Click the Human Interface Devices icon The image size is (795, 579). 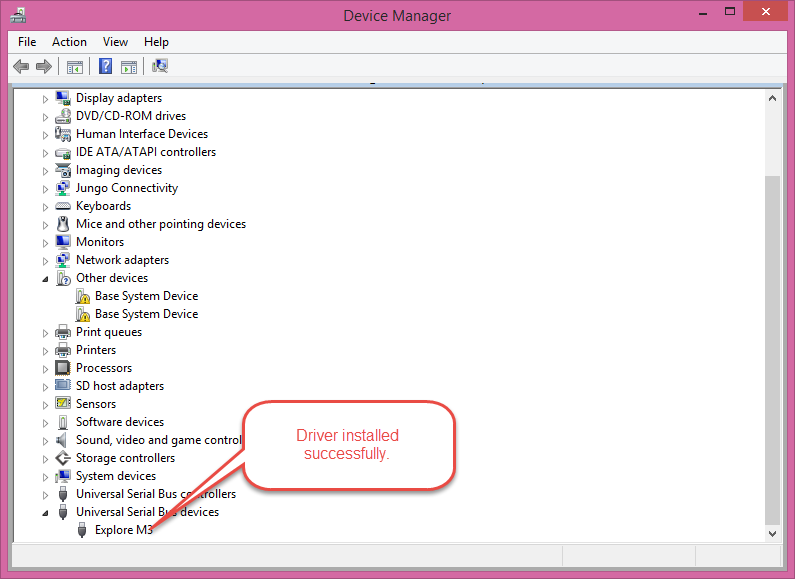(x=63, y=134)
